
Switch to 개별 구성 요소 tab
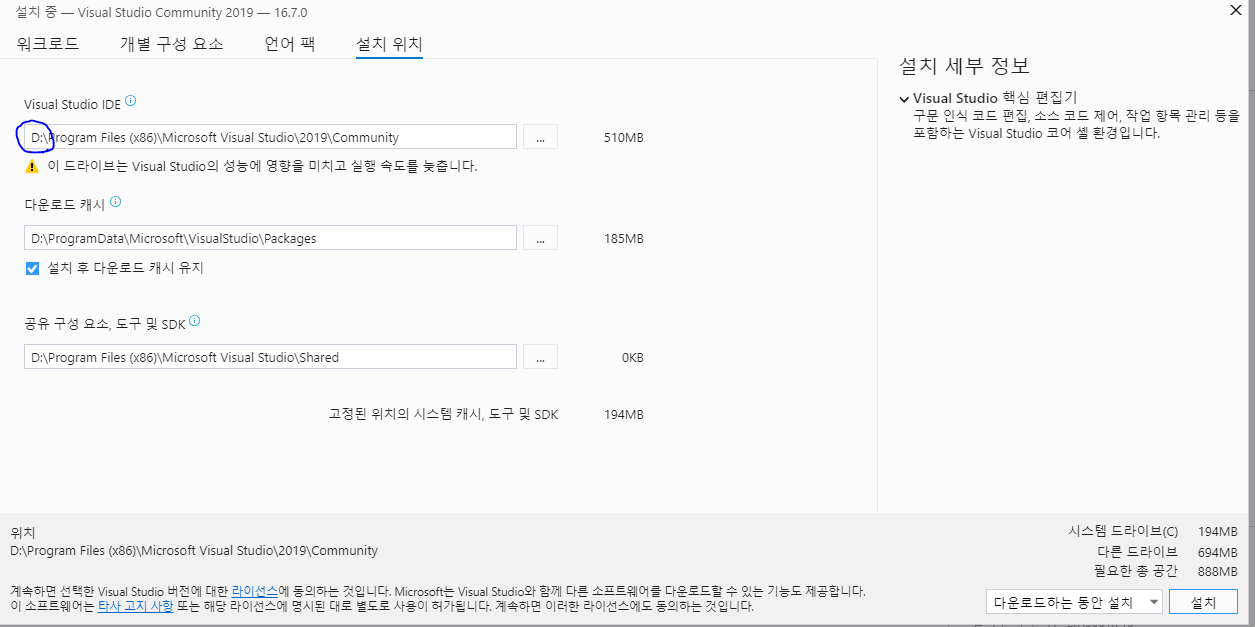coord(171,44)
